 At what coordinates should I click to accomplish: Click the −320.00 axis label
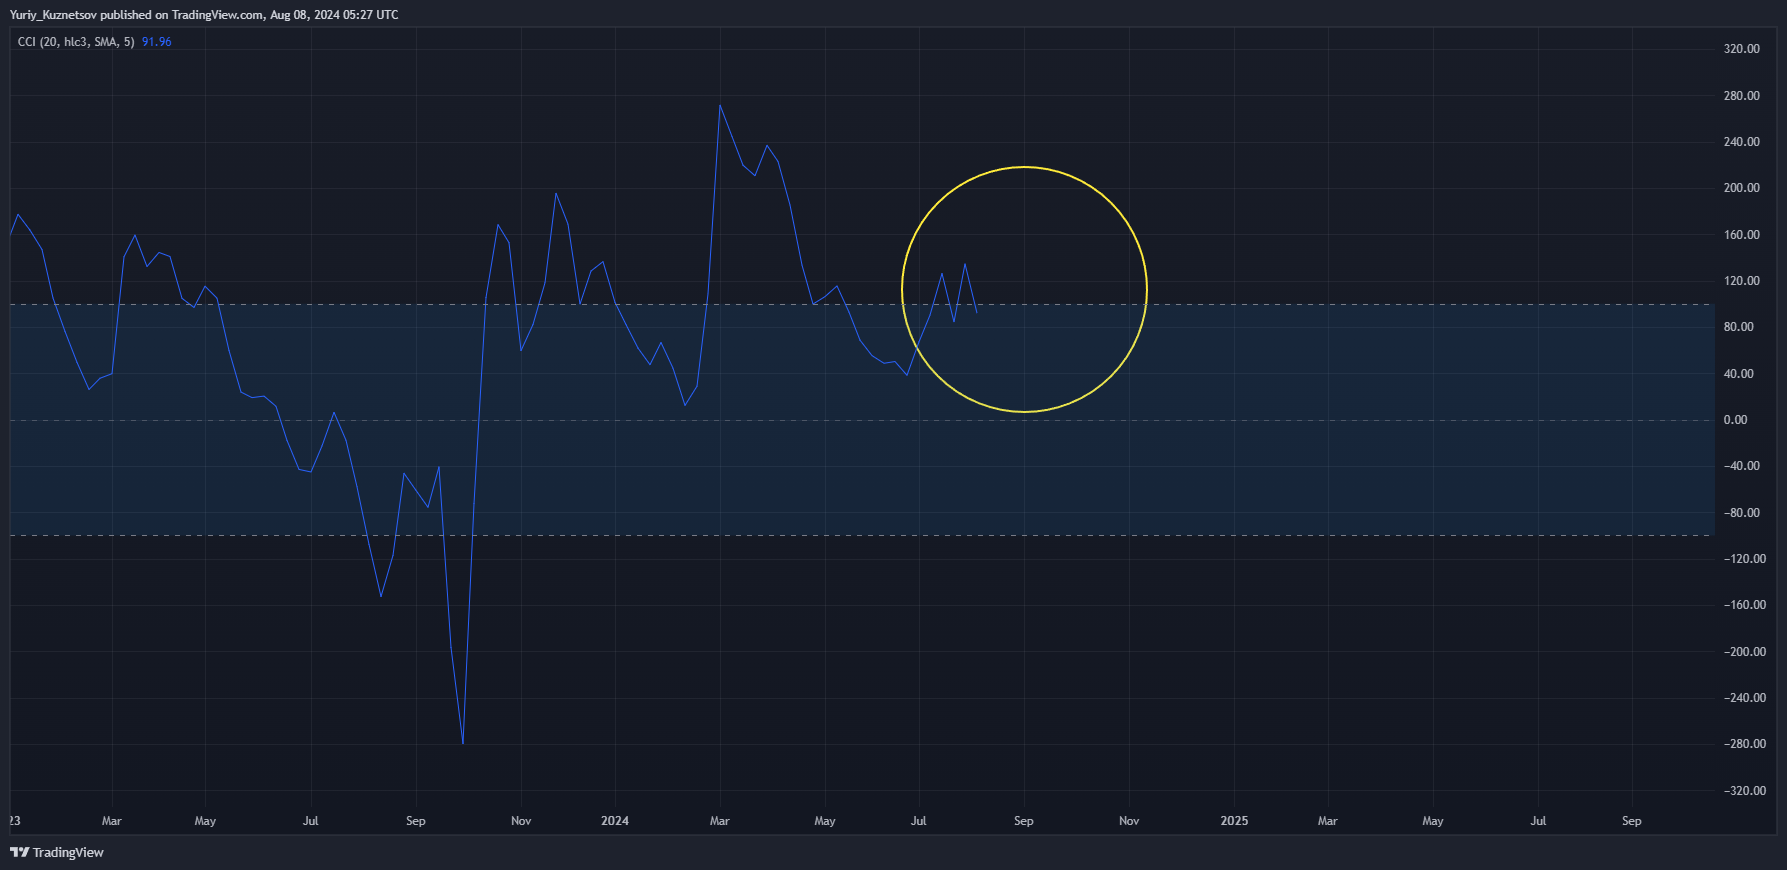(1744, 791)
